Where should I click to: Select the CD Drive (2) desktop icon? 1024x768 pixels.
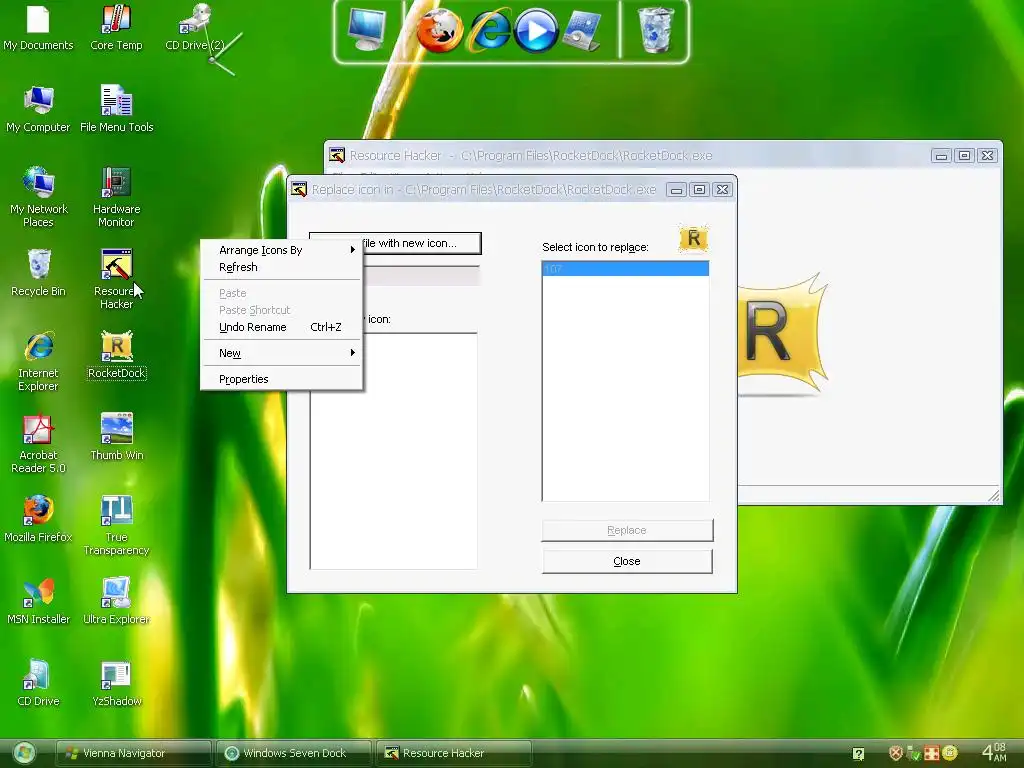click(194, 28)
